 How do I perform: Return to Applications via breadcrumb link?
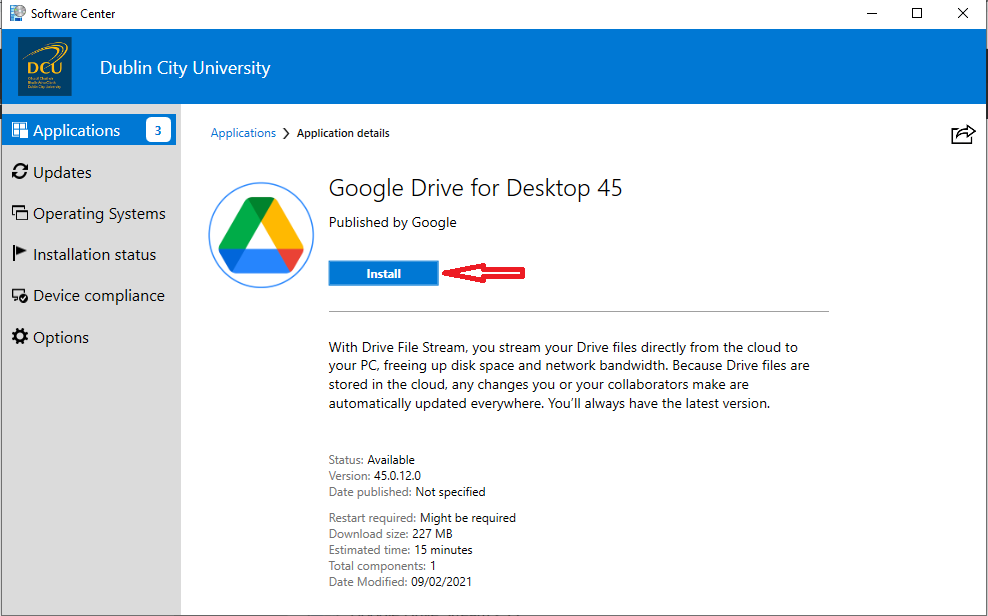point(243,133)
